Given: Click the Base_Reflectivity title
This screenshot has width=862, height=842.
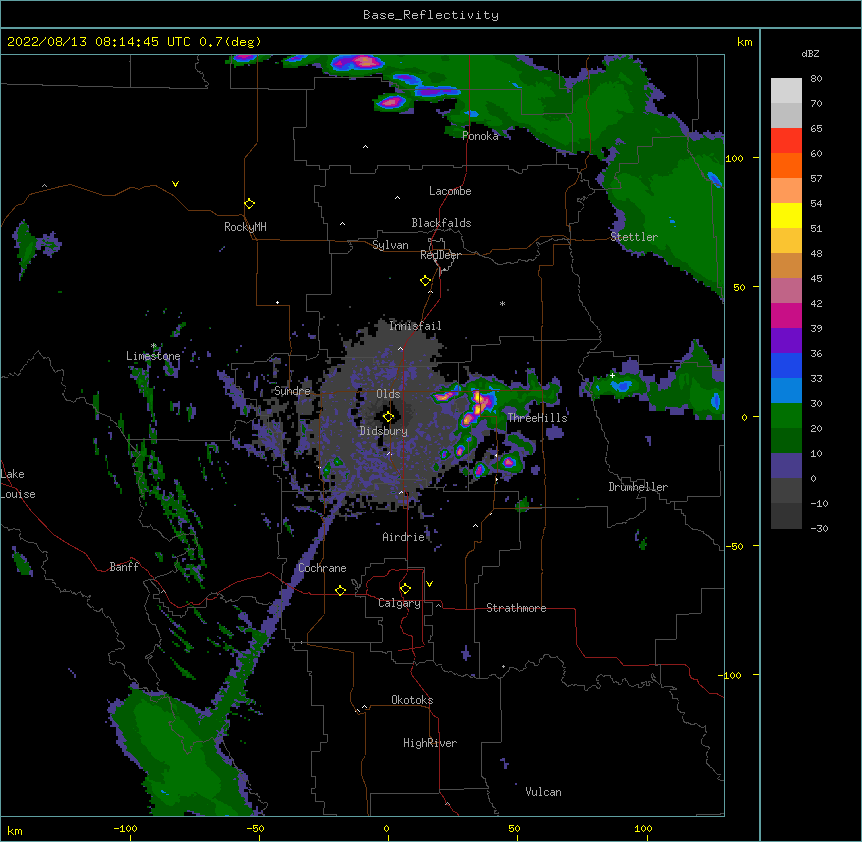Looking at the screenshot, I should 431,15.
